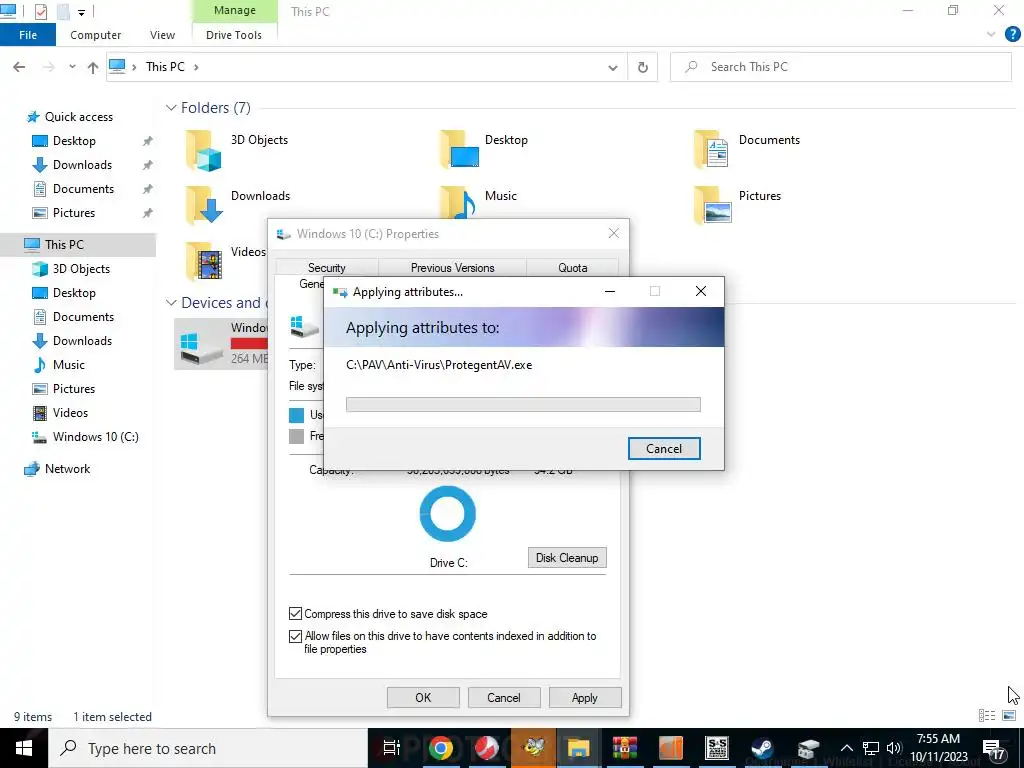Viewport: 1024px width, 768px height.
Task: Open the Documents folder in Folders section
Action: click(711, 149)
